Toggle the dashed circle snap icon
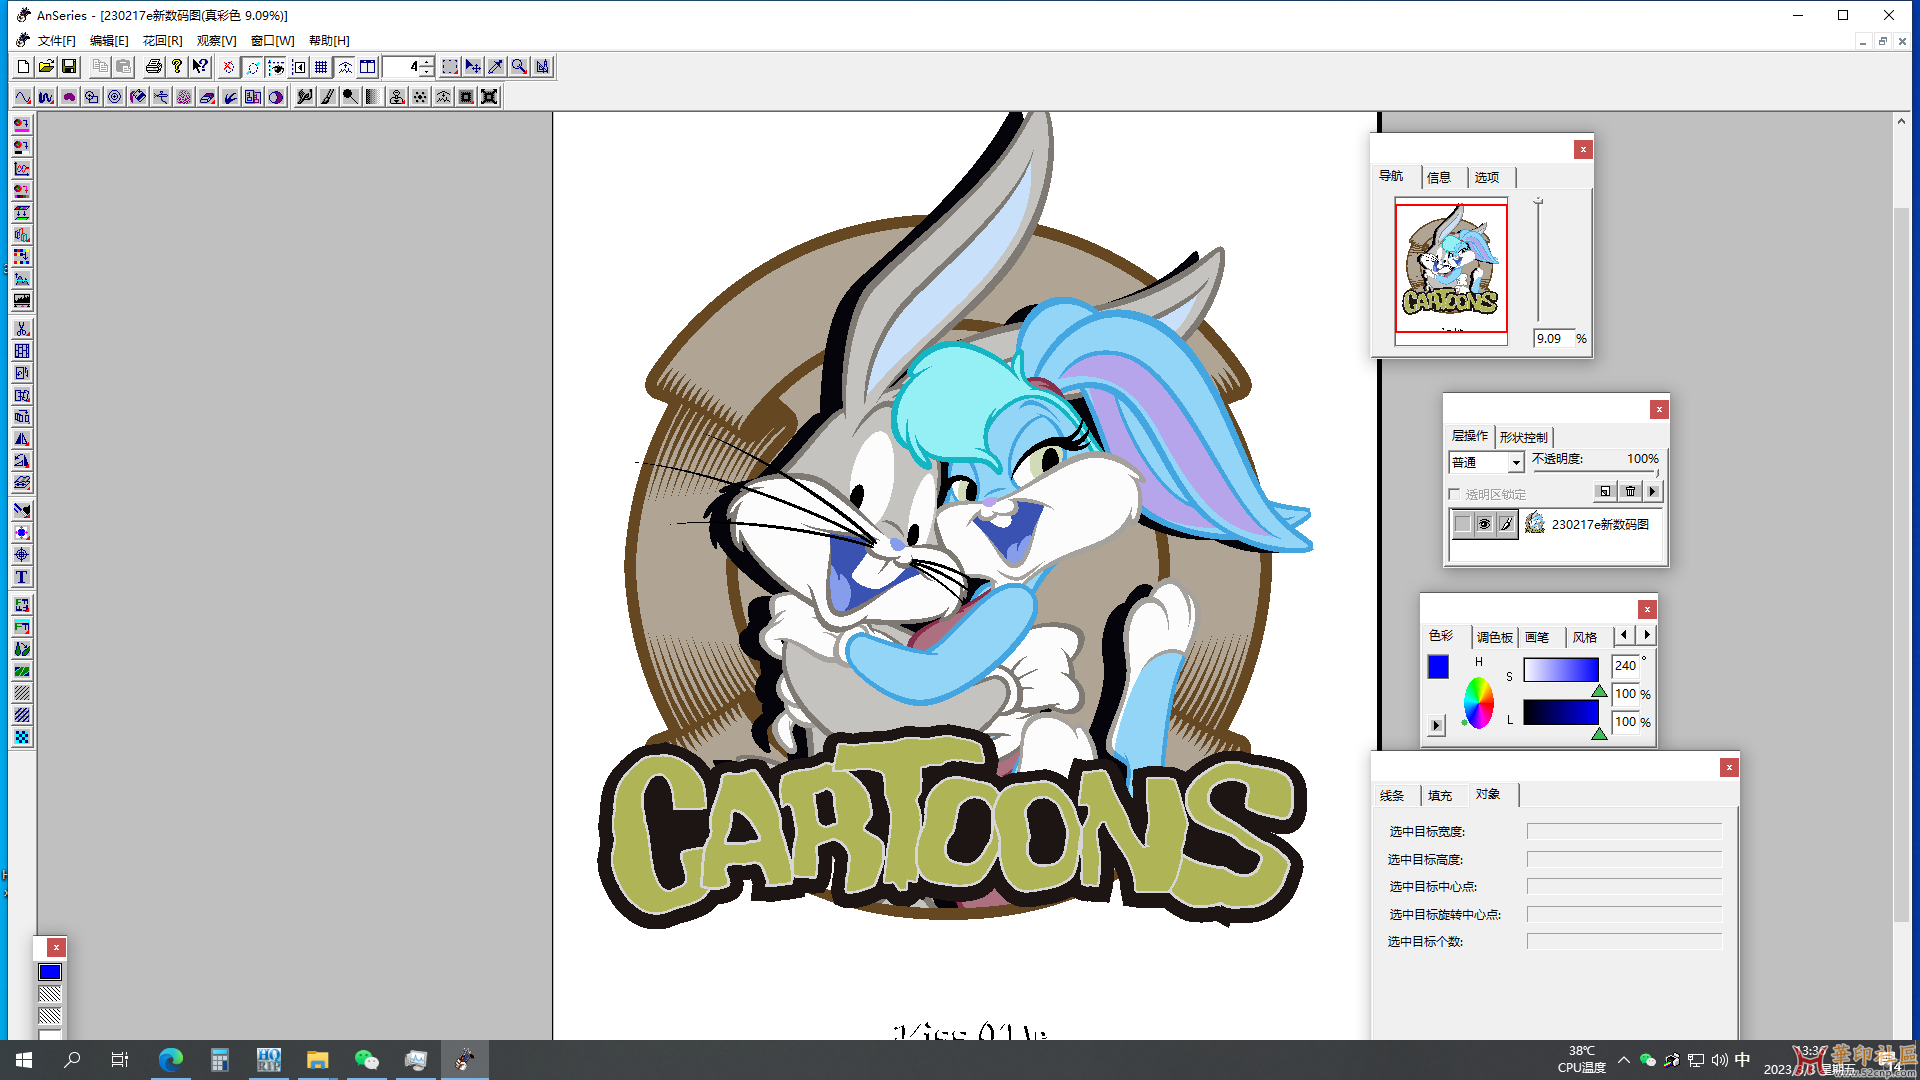This screenshot has height=1080, width=1920. point(253,67)
